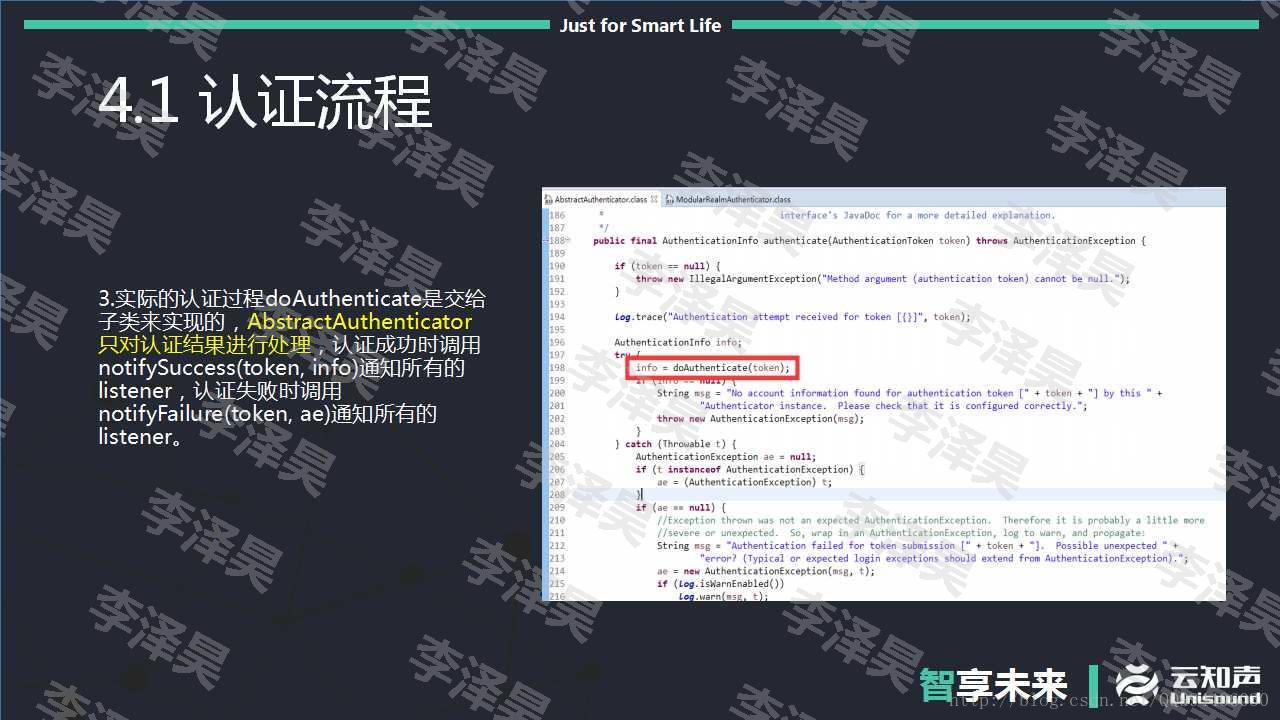This screenshot has width=1280, height=720.
Task: Click 'instanceof AuthenticationException' on line 206
Action: click(760, 470)
